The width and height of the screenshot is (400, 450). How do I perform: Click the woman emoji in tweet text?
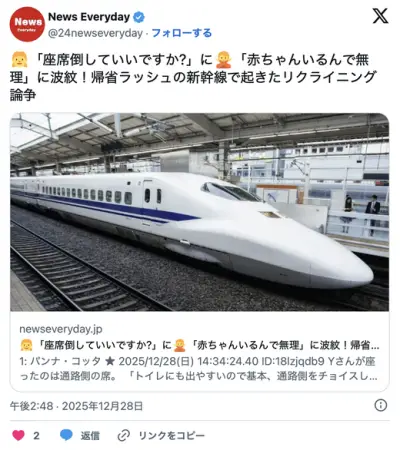(x=19, y=60)
